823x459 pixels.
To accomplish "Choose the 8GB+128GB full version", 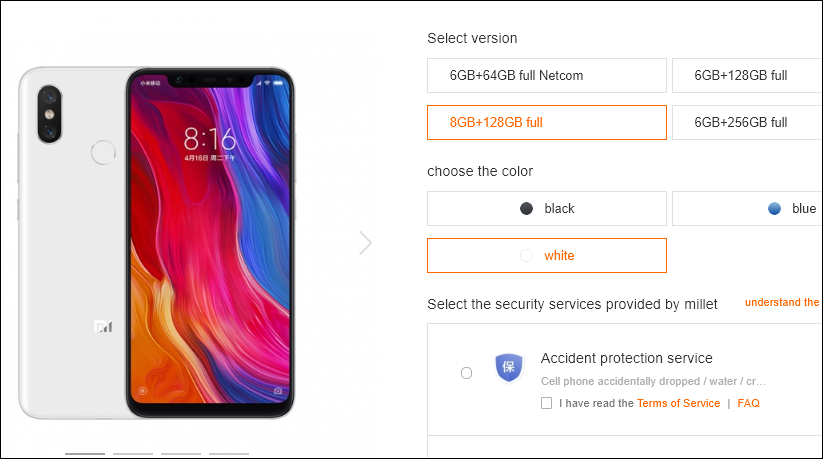I will point(546,123).
